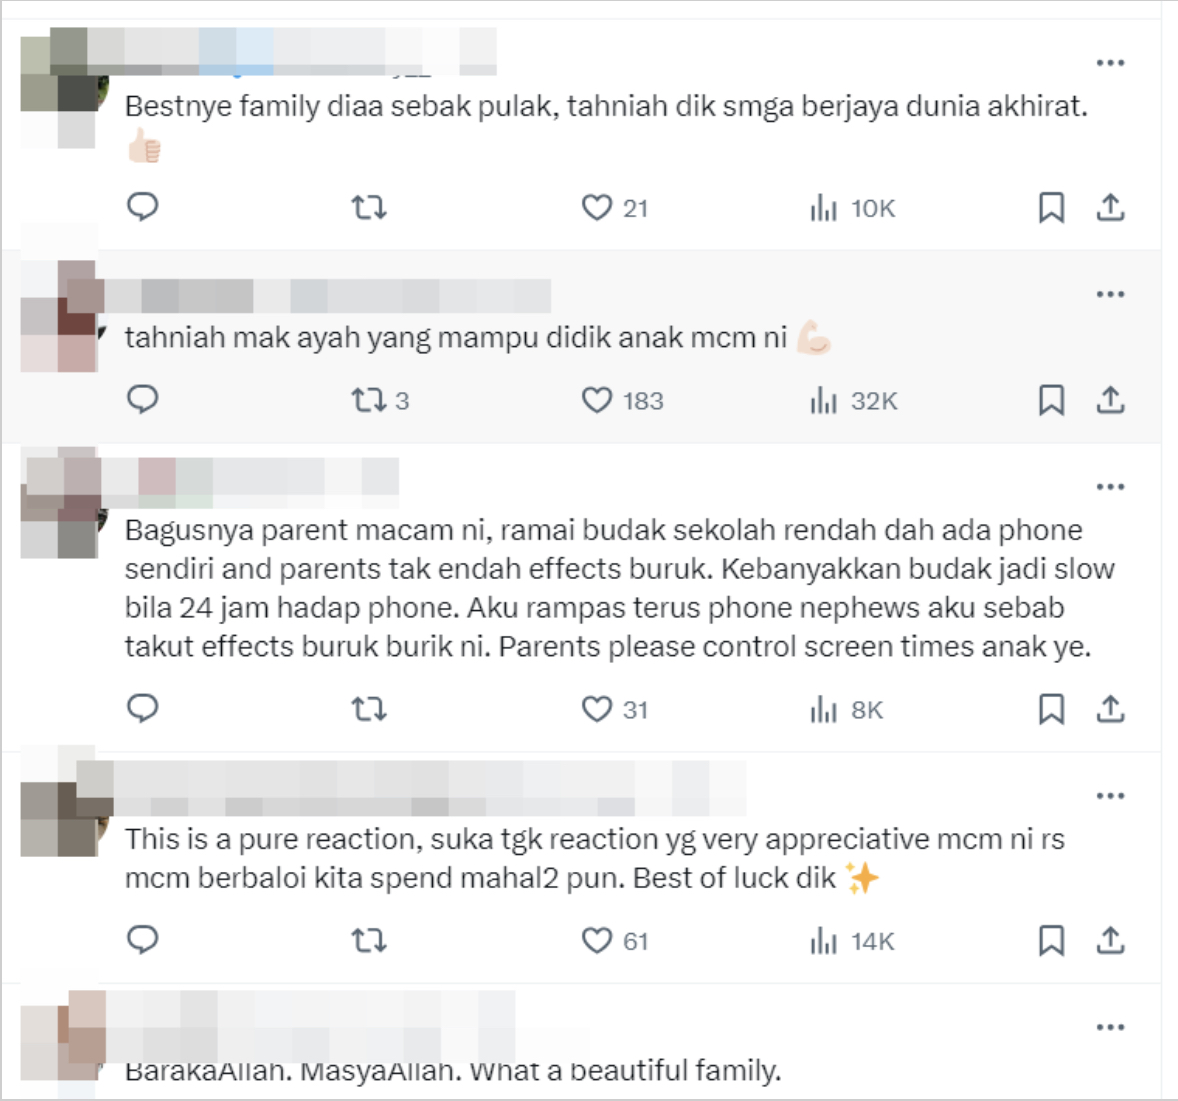Bookmark the 'tahniah mak ayah' tweet
1178x1101 pixels.
click(x=1051, y=400)
